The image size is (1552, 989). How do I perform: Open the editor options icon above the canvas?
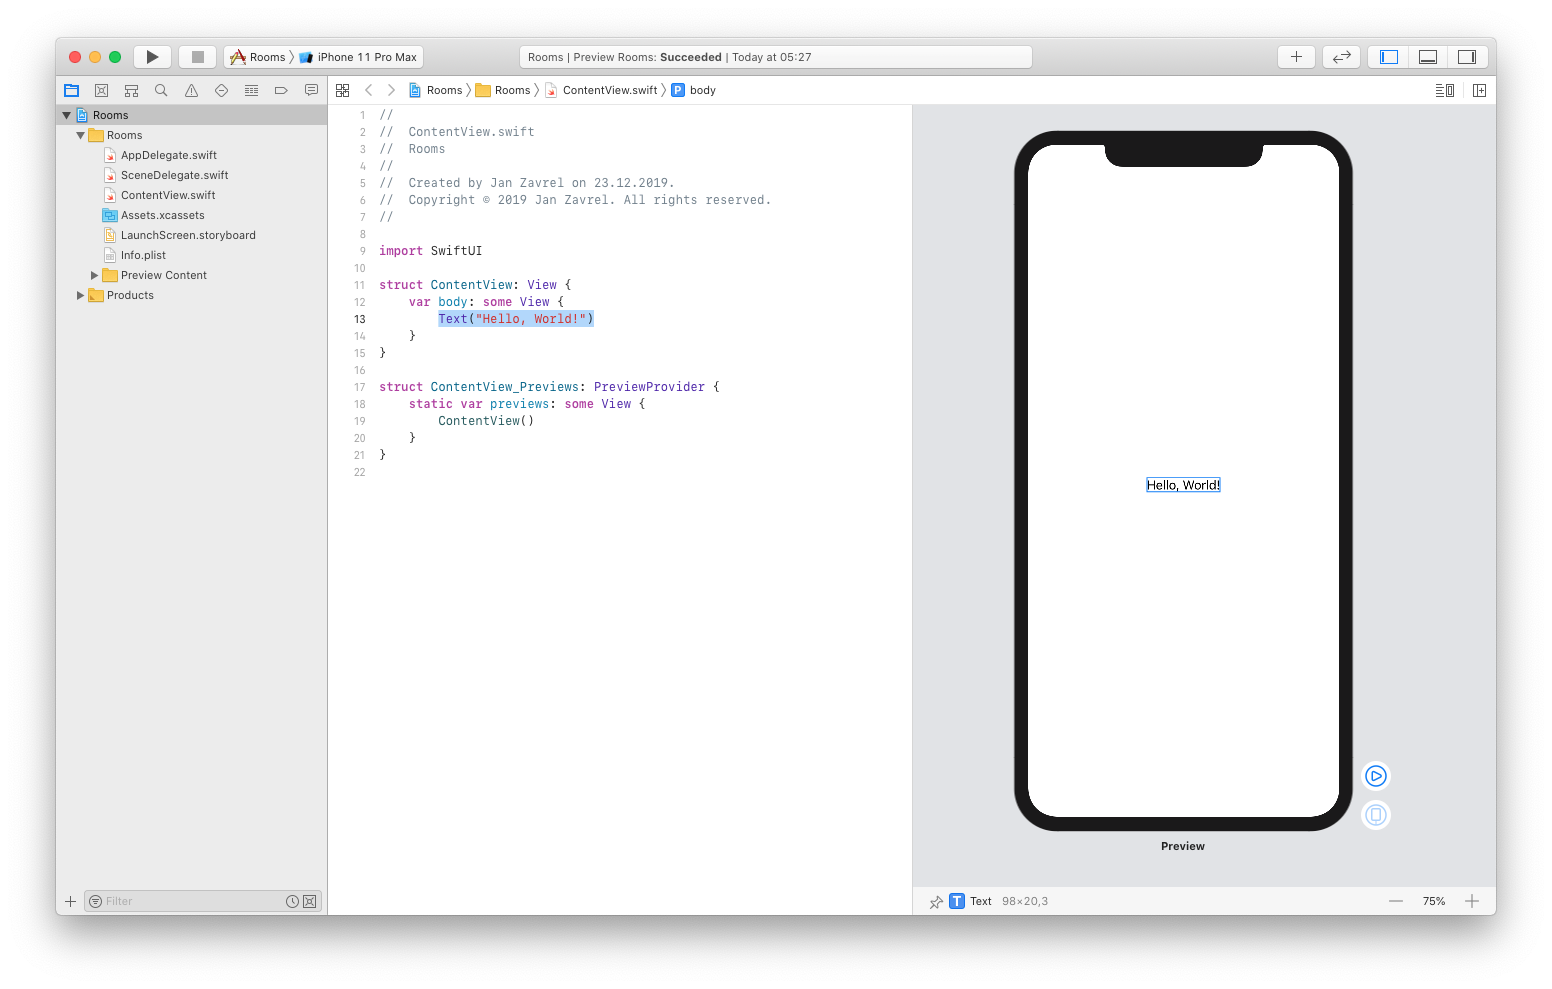point(1444,89)
